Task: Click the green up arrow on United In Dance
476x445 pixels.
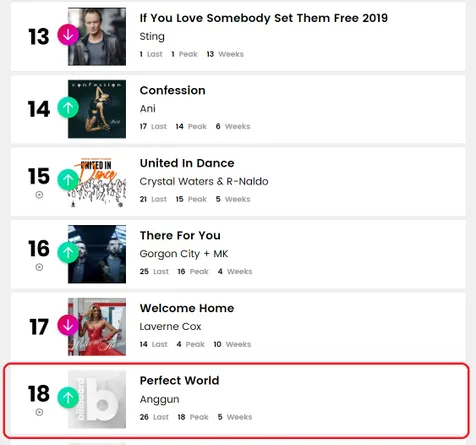Action: [68, 180]
